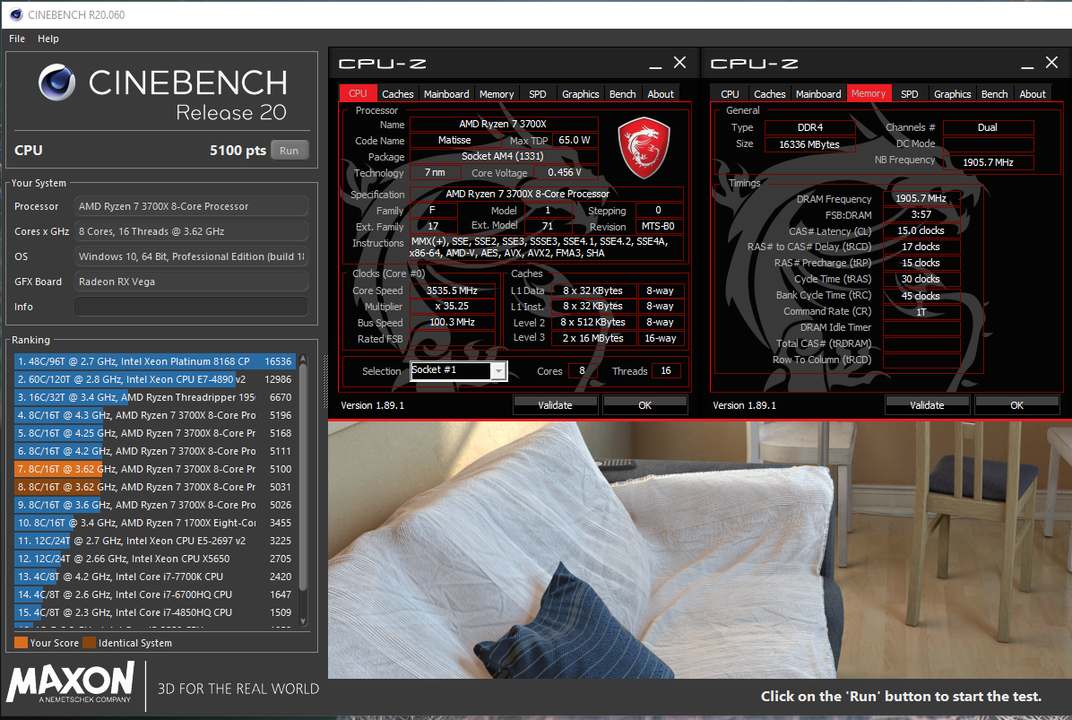Select the ranking list scrollbar thumb
This screenshot has width=1072, height=720.
[x=303, y=477]
